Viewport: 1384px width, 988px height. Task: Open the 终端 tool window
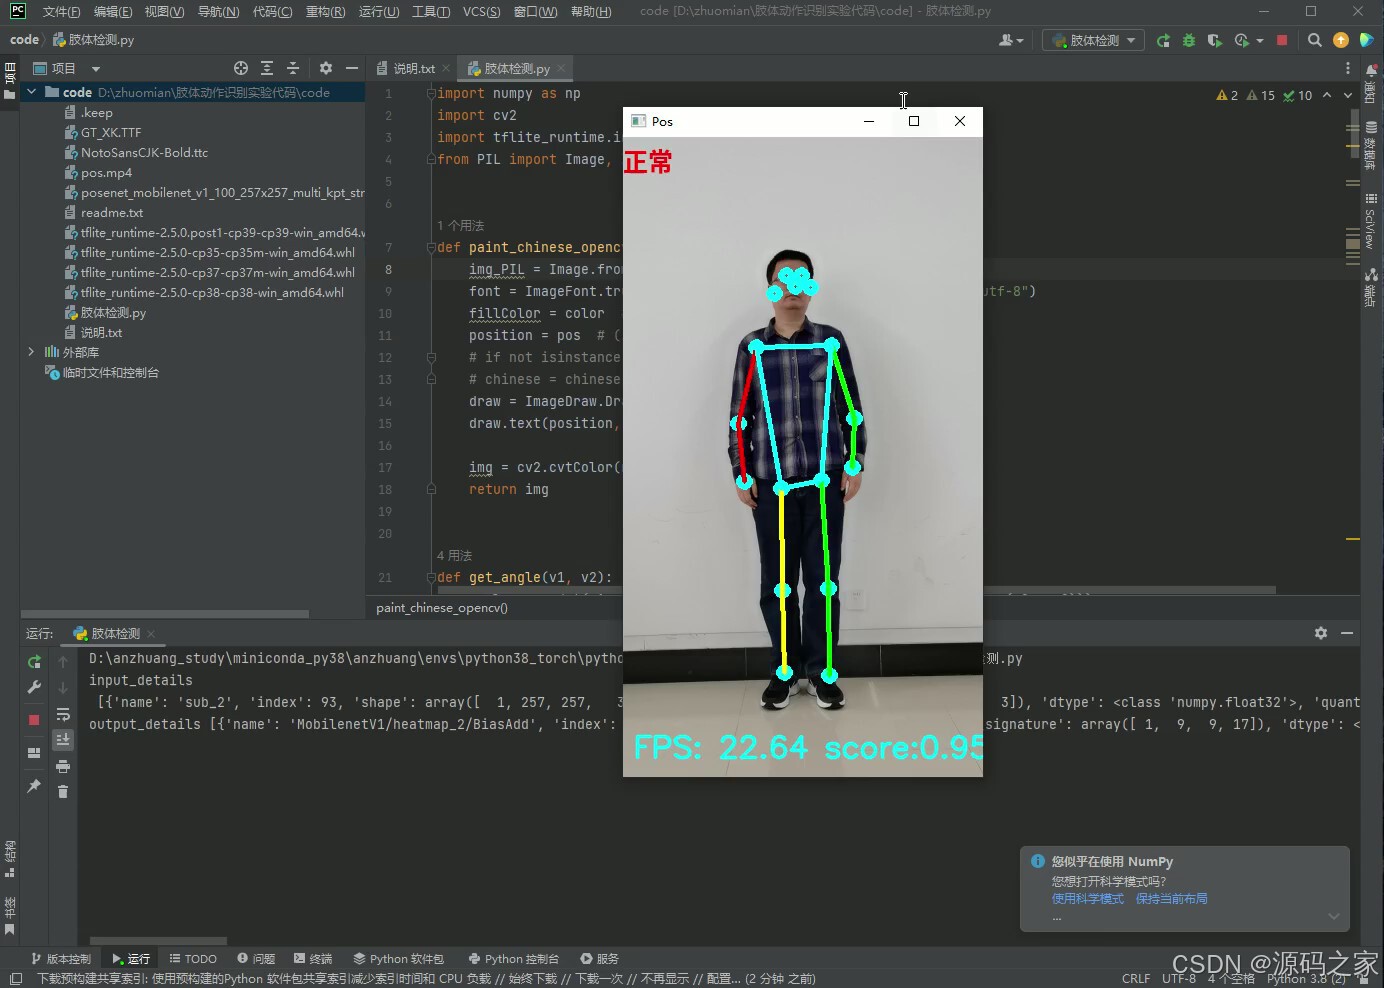pos(313,958)
